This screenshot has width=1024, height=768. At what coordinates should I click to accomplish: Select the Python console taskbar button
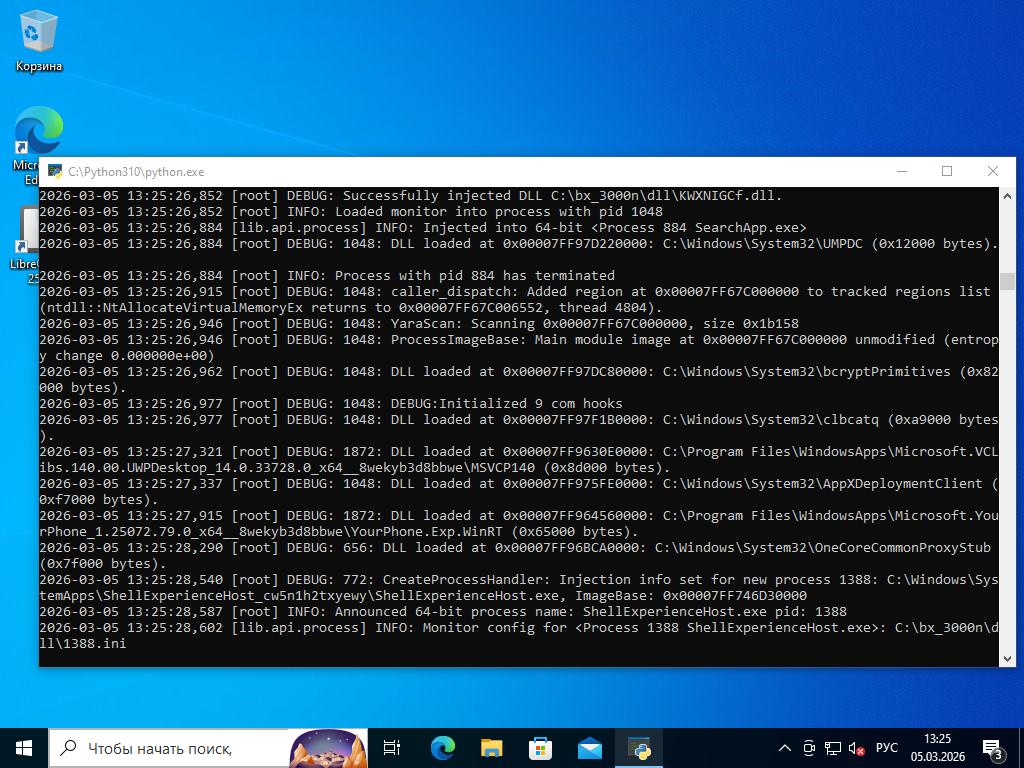point(638,748)
